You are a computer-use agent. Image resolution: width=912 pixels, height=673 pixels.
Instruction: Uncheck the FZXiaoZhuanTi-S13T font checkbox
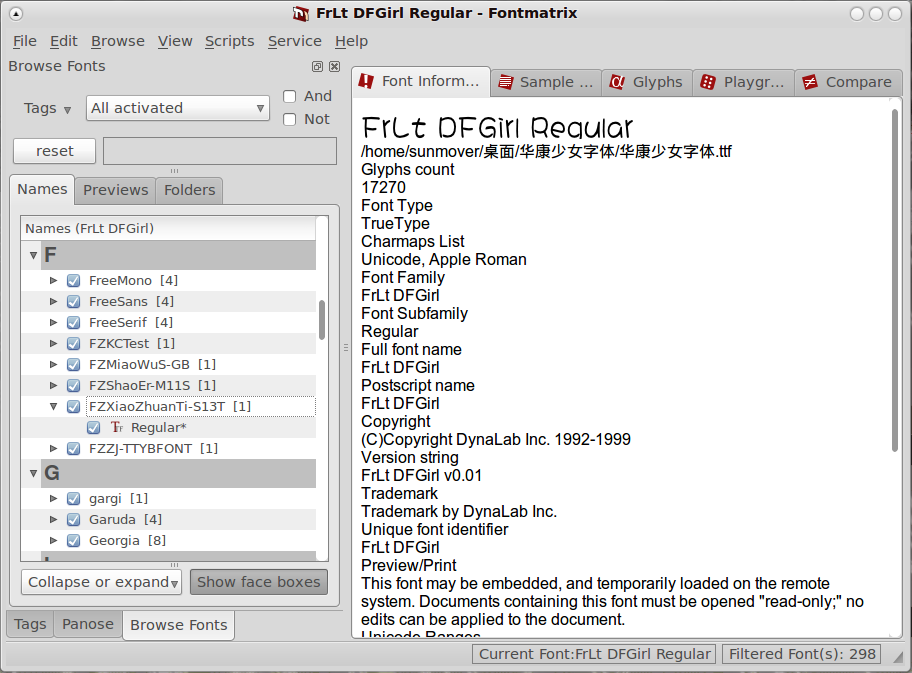coord(73,407)
